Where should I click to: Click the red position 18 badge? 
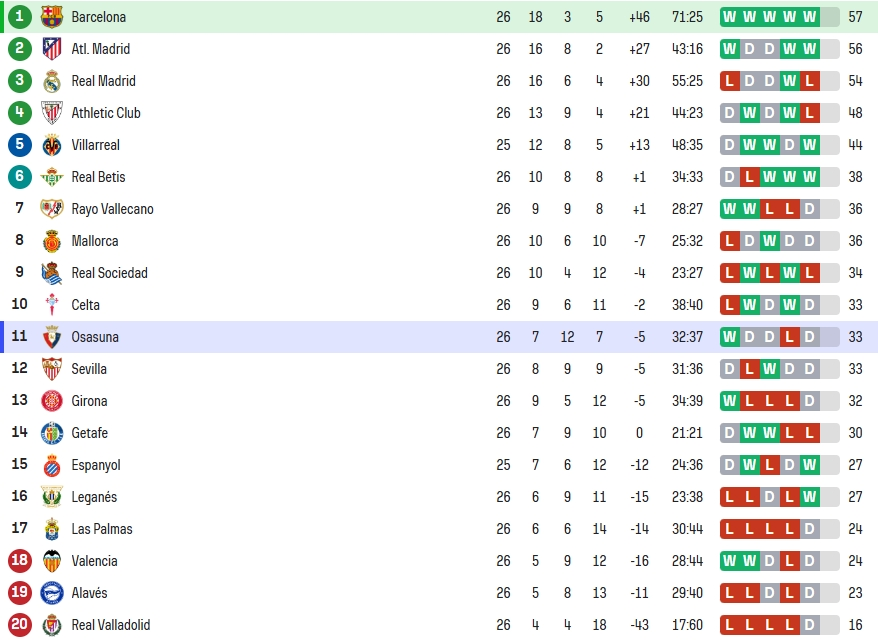pos(20,560)
